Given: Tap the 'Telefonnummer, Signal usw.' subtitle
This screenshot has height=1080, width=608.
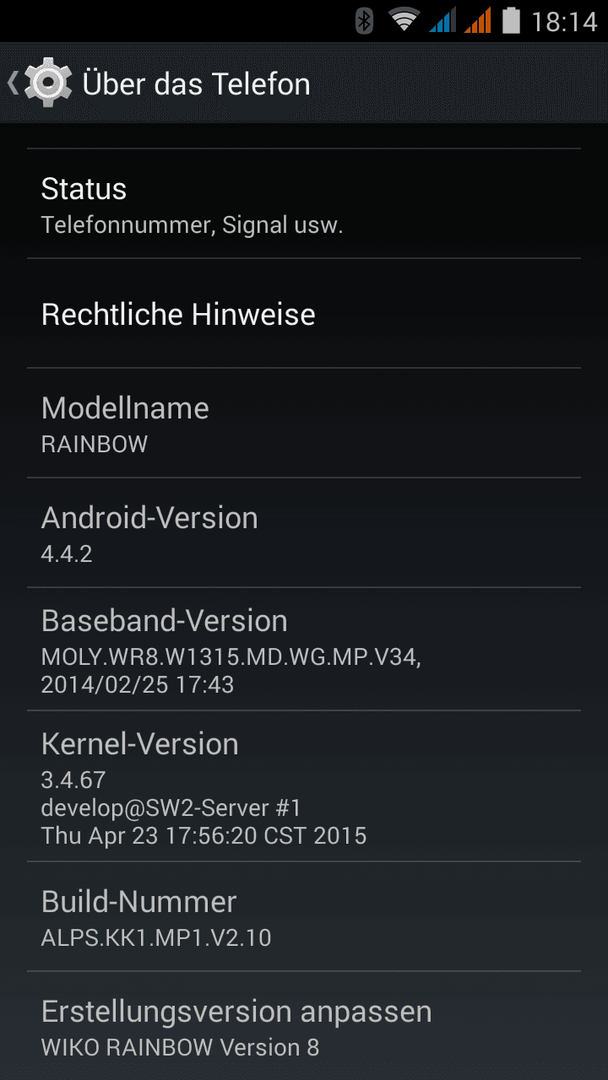Looking at the screenshot, I should pos(192,225).
